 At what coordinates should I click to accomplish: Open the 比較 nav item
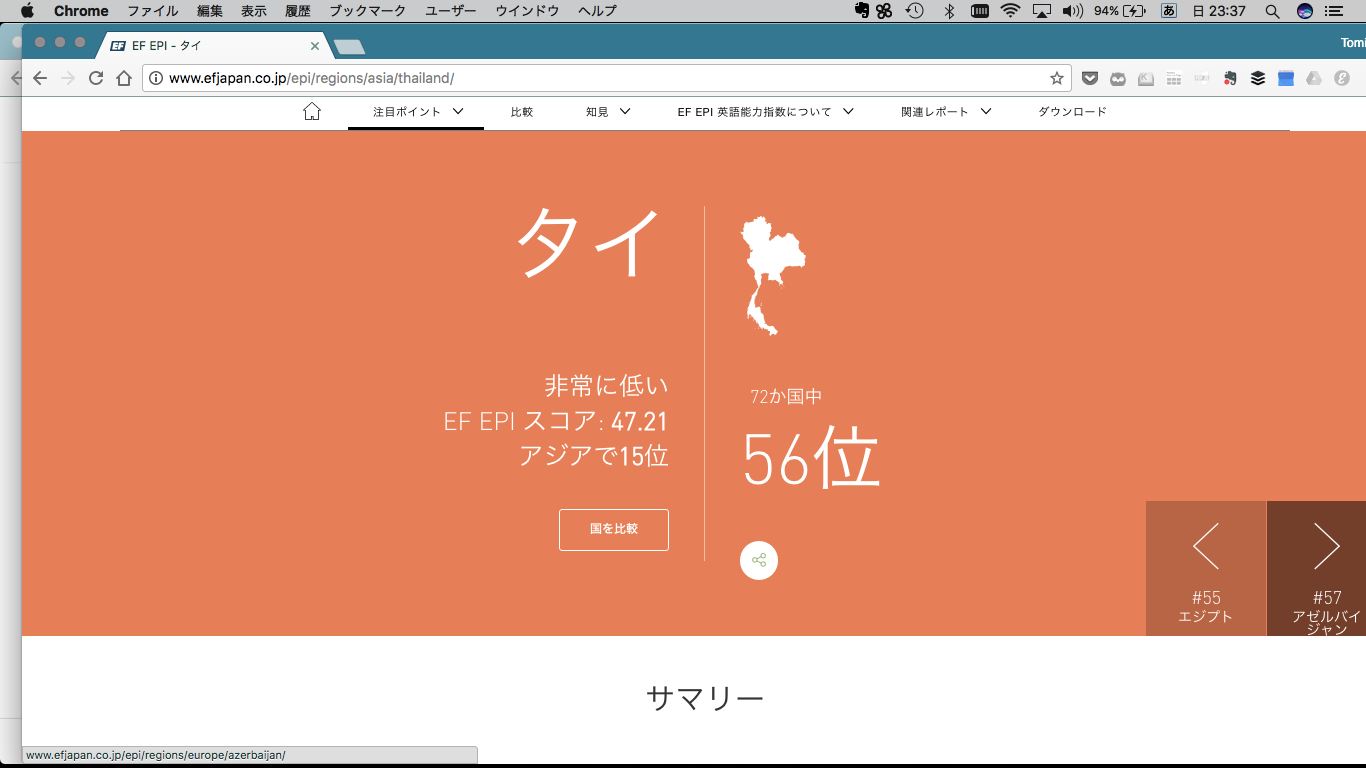pyautogui.click(x=522, y=111)
